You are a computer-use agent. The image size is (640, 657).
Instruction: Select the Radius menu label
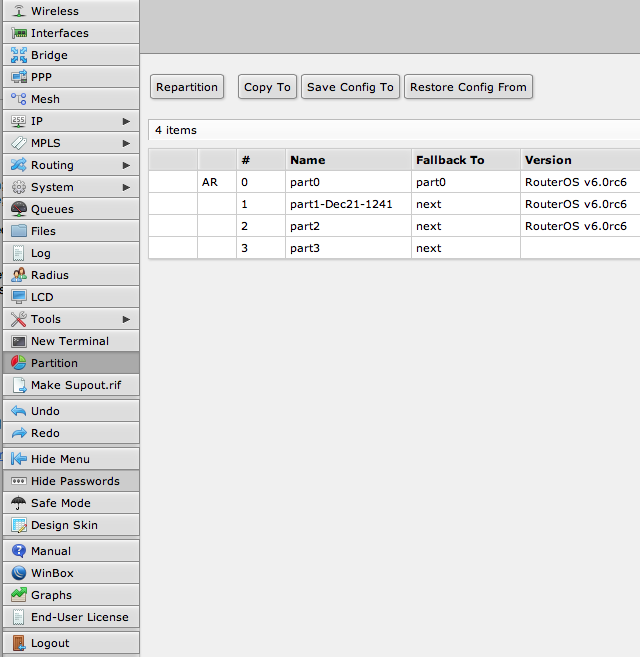point(50,275)
